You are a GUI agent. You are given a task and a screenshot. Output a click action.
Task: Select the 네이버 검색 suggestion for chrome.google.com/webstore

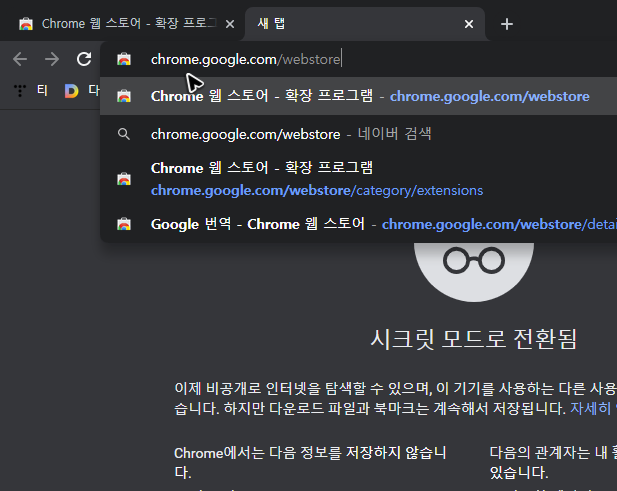coord(358,134)
